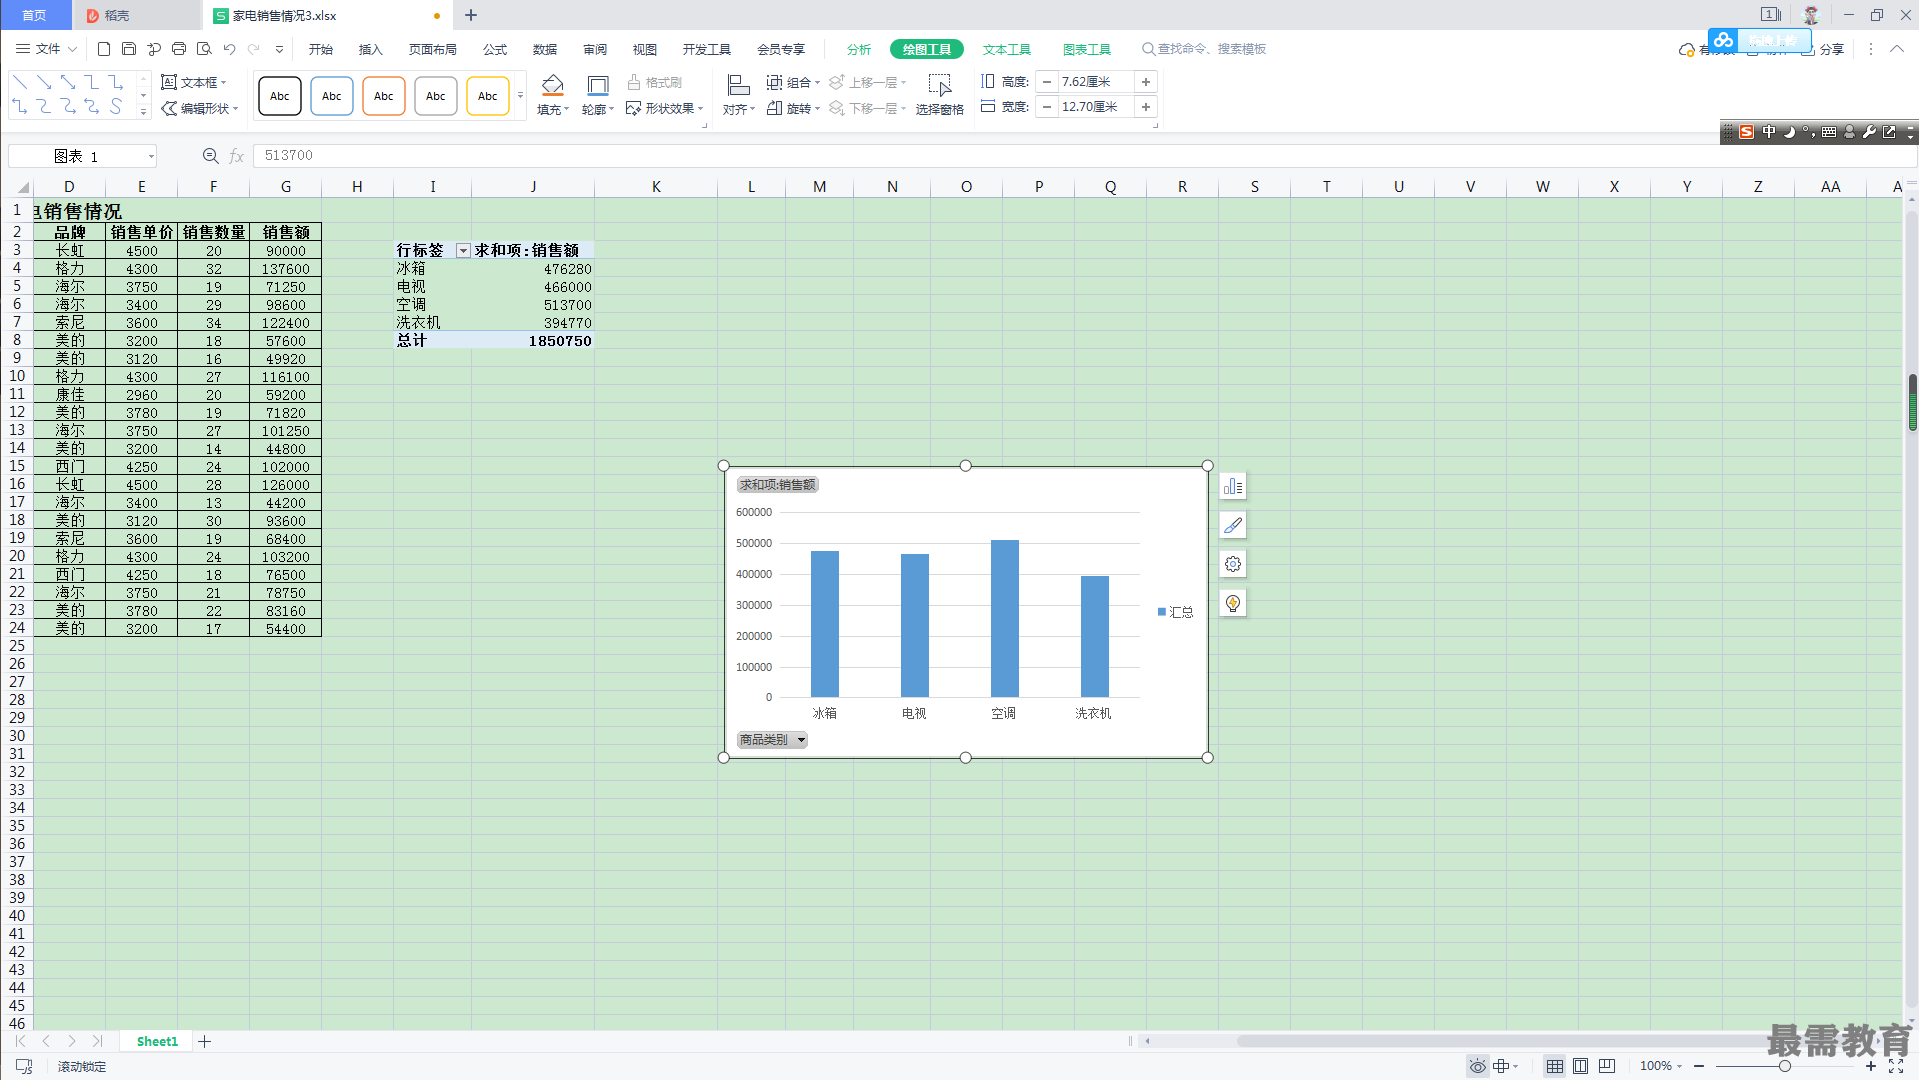Image resolution: width=1919 pixels, height=1080 pixels.
Task: Click the fullscreen icon in status bar
Action: point(1896,1066)
